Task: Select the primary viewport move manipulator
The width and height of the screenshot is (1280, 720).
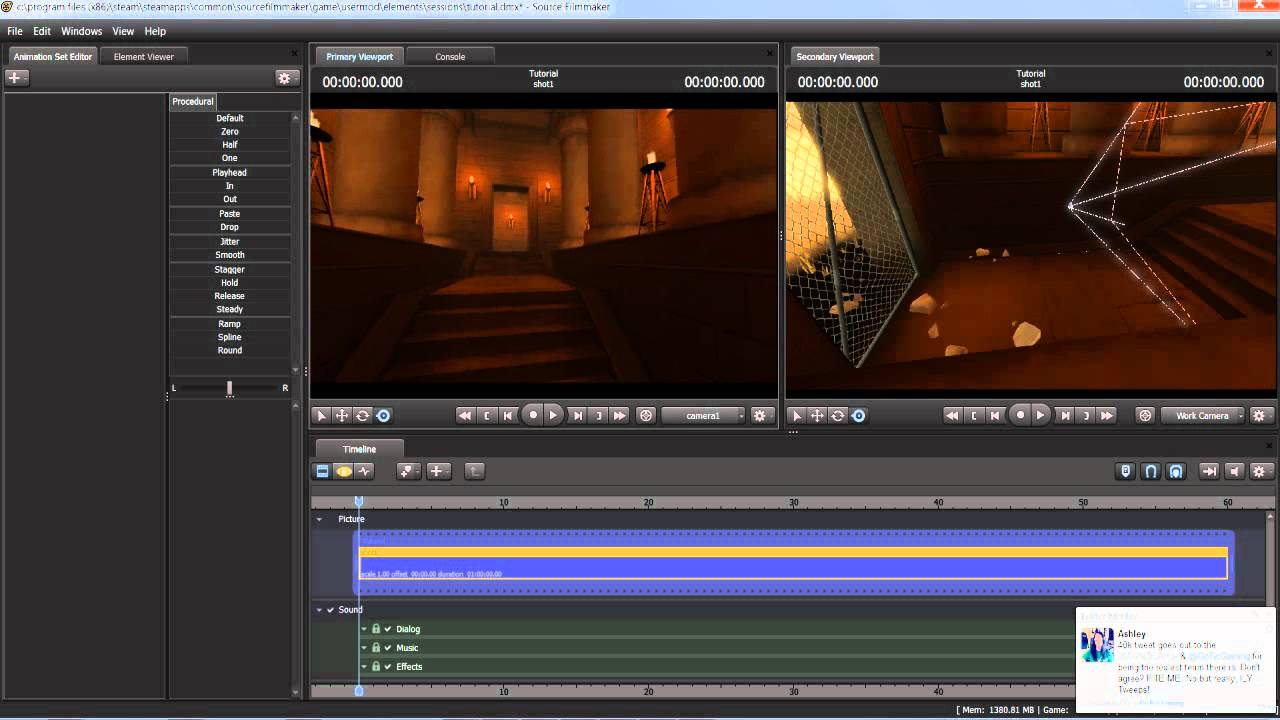Action: [342, 415]
